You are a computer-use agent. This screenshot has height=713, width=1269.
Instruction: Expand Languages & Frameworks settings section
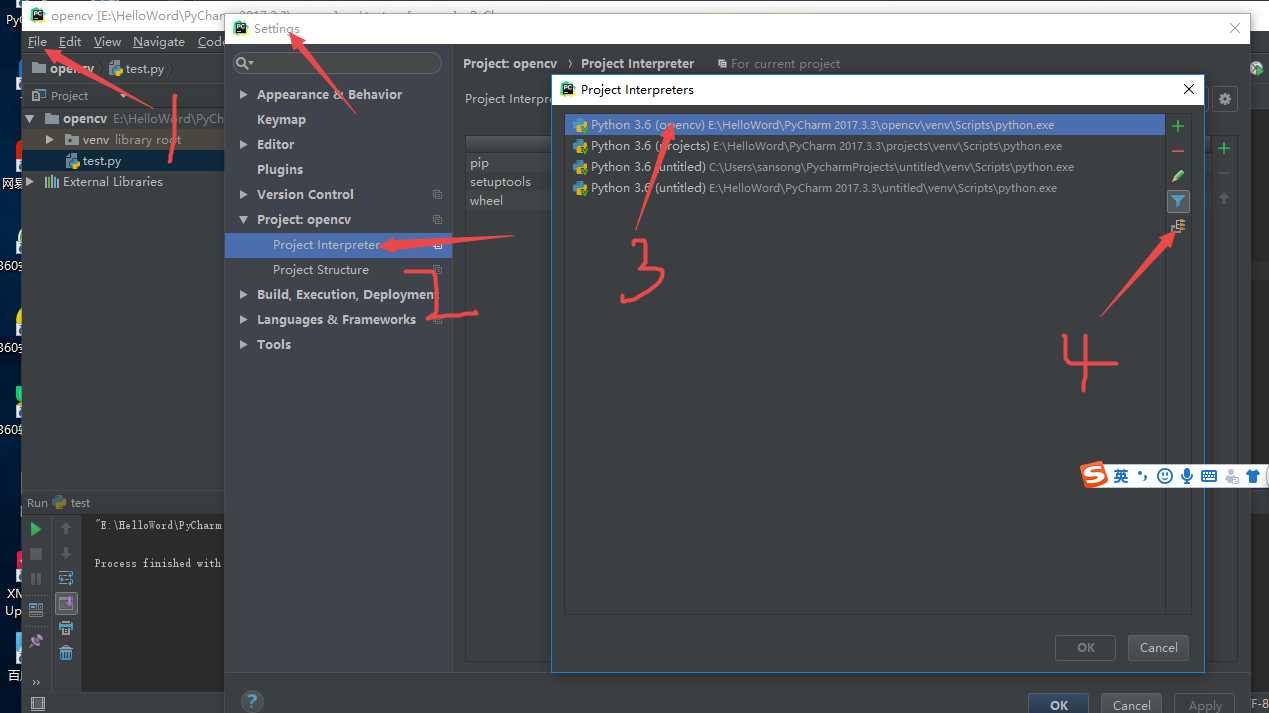point(244,320)
